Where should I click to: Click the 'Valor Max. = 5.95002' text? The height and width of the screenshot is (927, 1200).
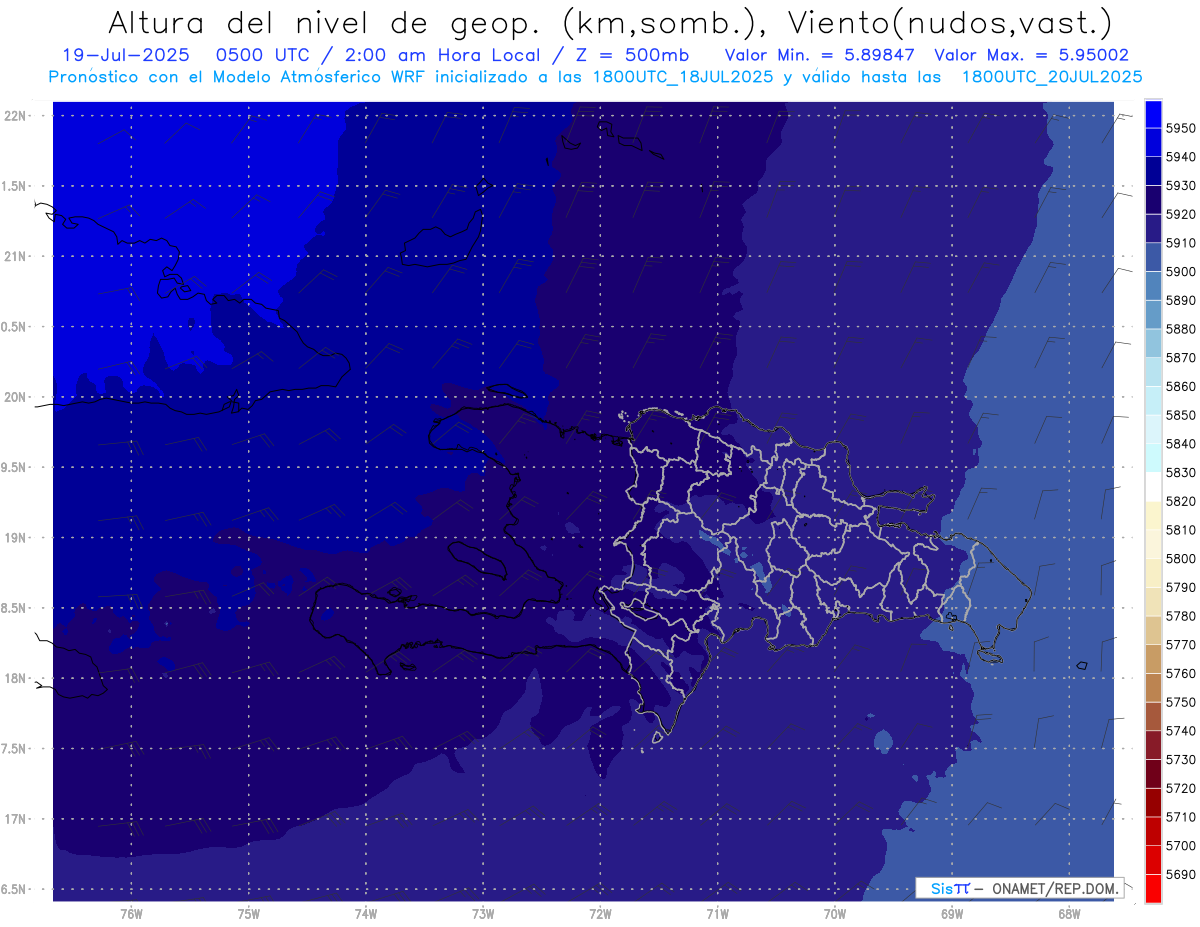pyautogui.click(x=1032, y=56)
